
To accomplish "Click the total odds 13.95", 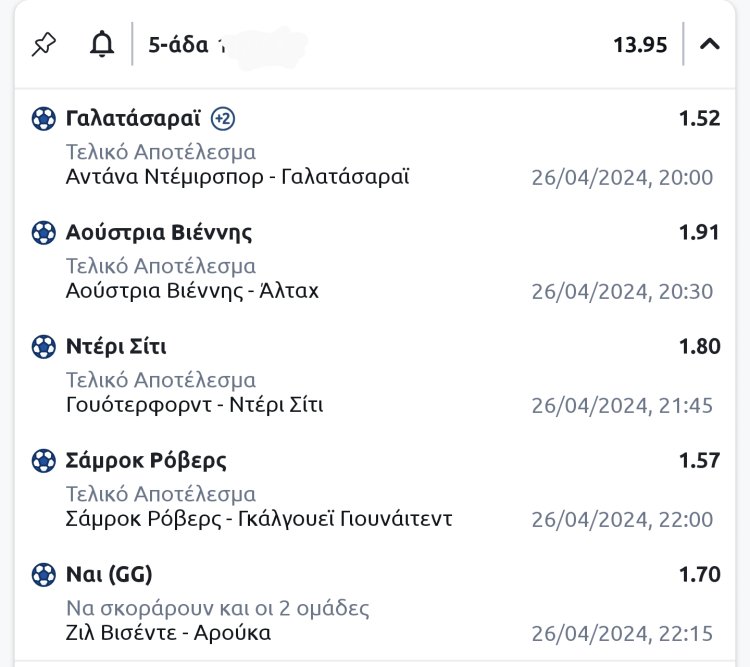I will [x=639, y=45].
